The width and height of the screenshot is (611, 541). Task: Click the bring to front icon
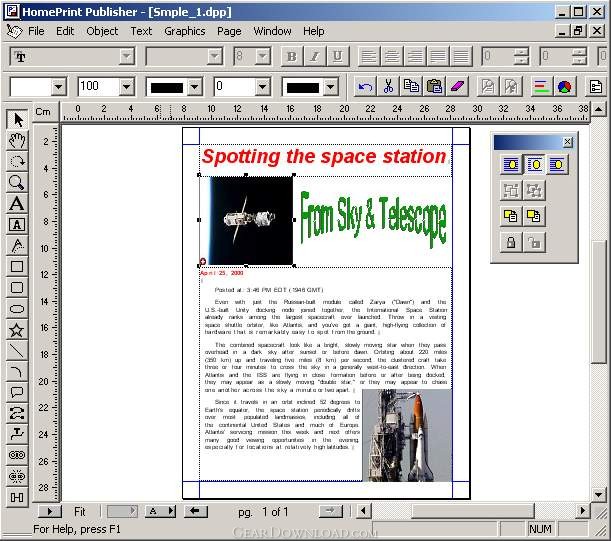pyautogui.click(x=511, y=216)
